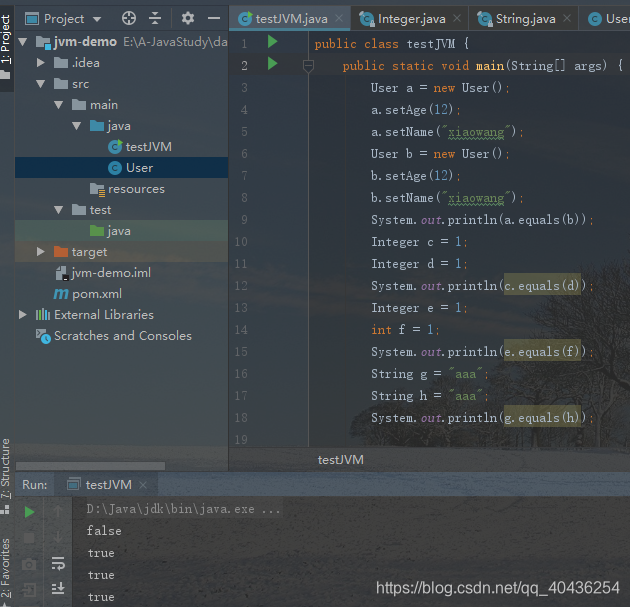630x607 pixels.
Task: Run main method from line 2 gutter arrow
Action: 272,63
